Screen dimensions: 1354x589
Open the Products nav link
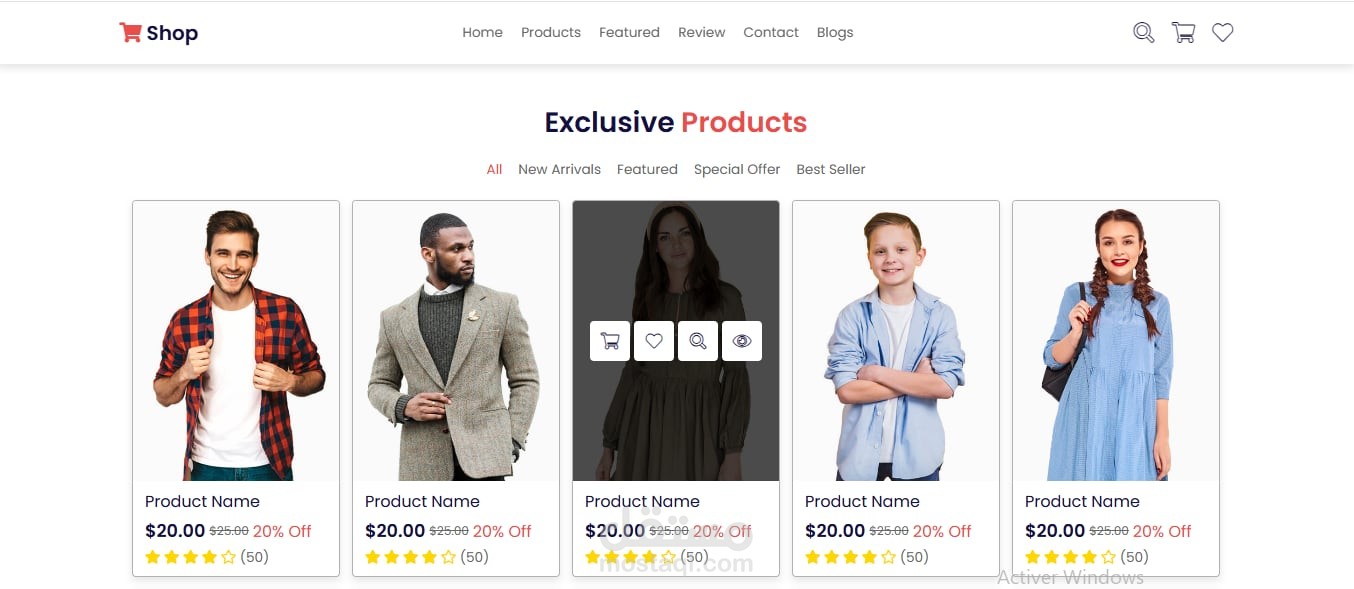coord(551,33)
